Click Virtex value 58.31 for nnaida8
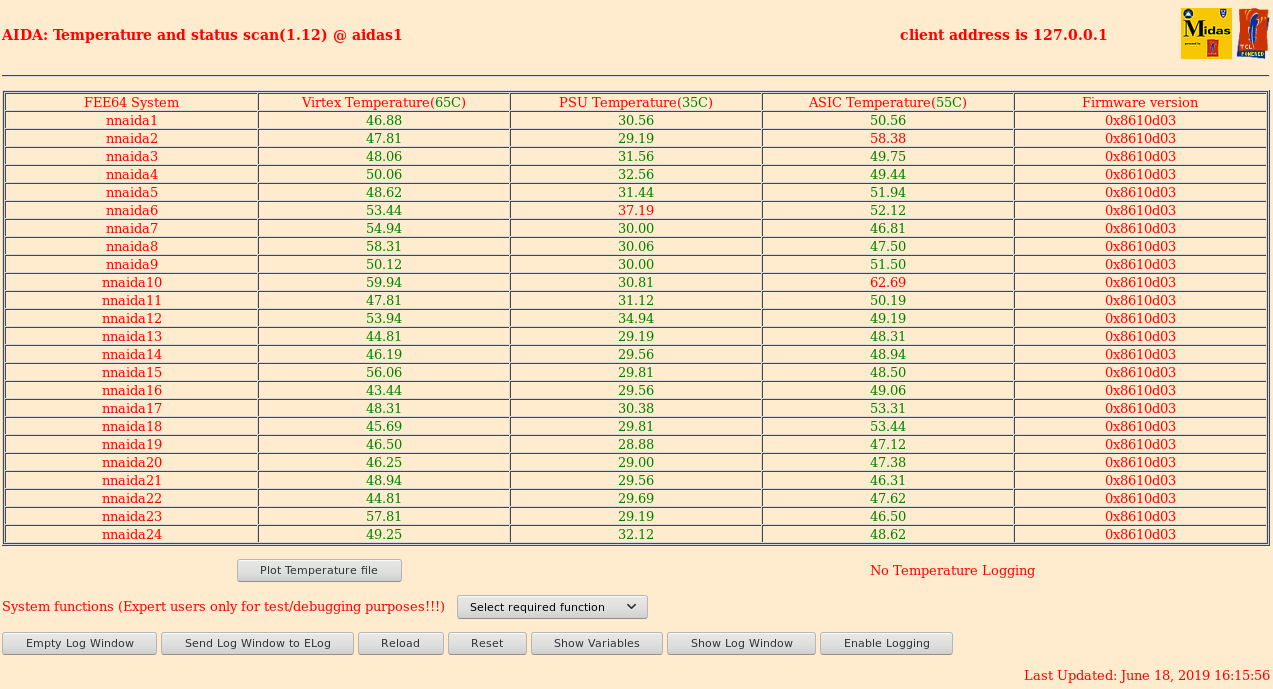 (x=384, y=246)
